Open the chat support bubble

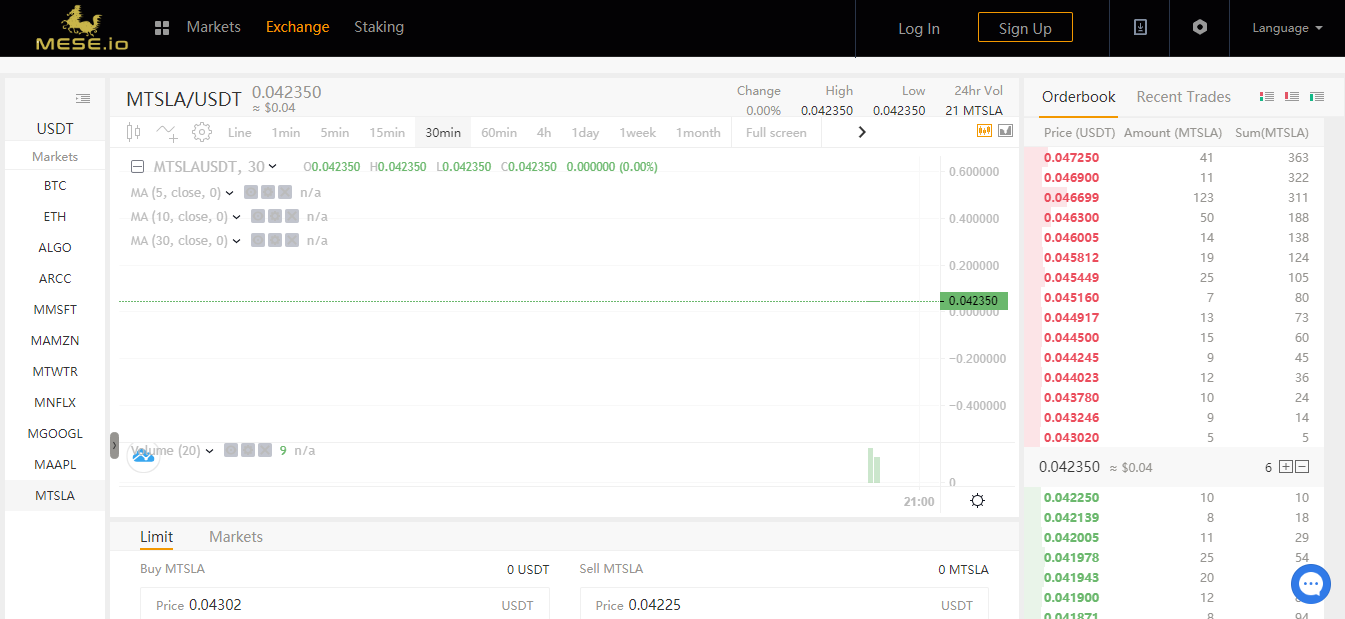click(x=1311, y=584)
